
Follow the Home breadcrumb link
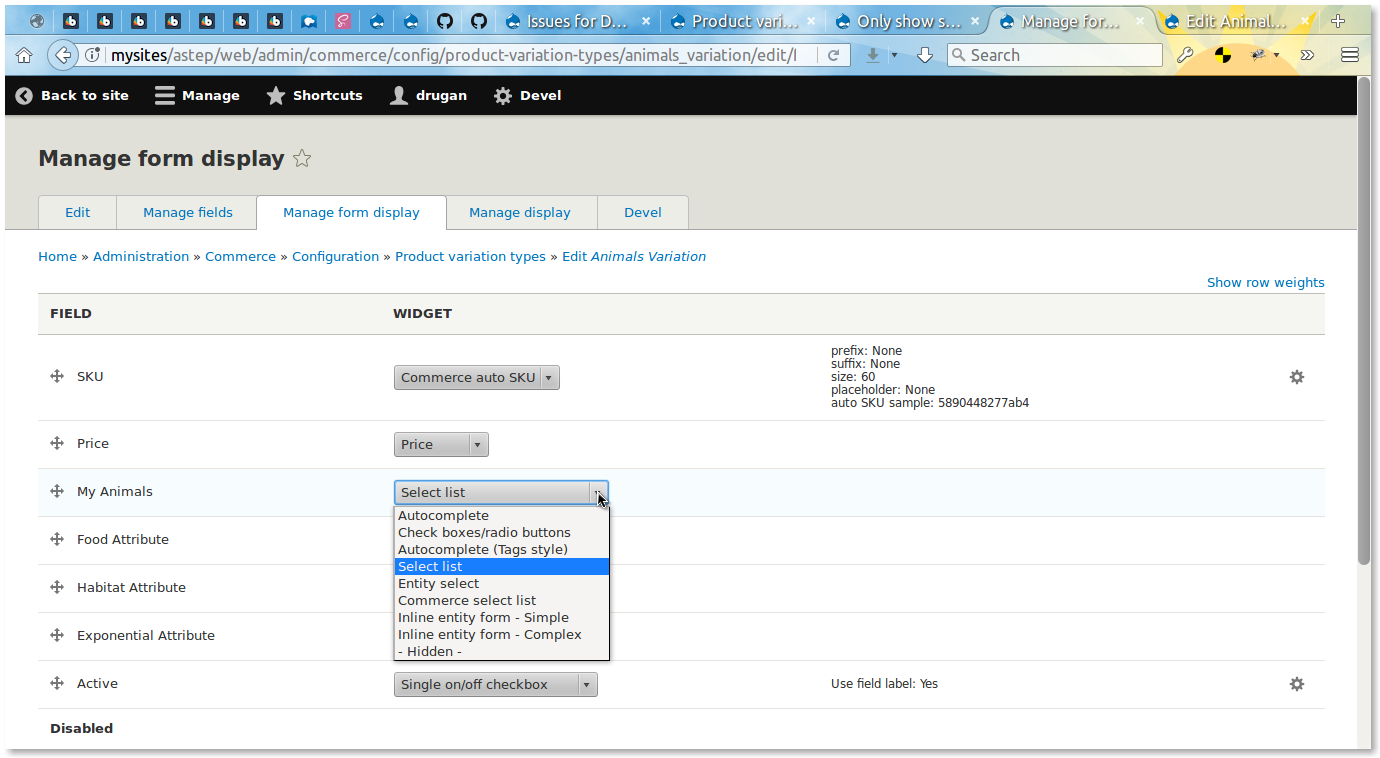tap(58, 257)
